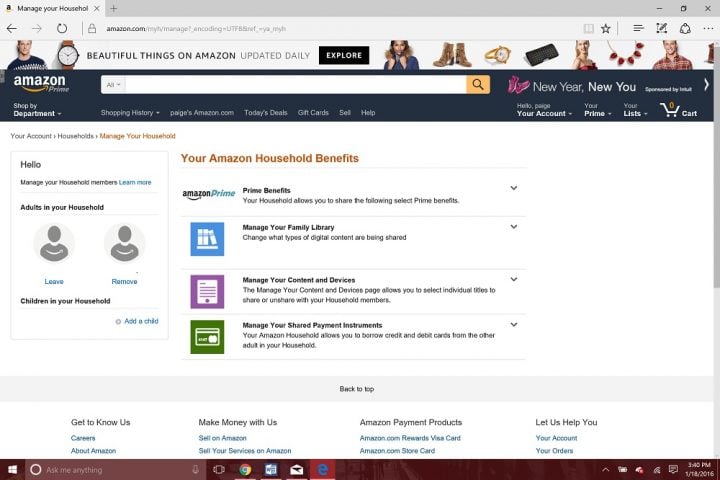The height and width of the screenshot is (480, 720).
Task: Select the Manage your Household browser tab
Action: 51,8
